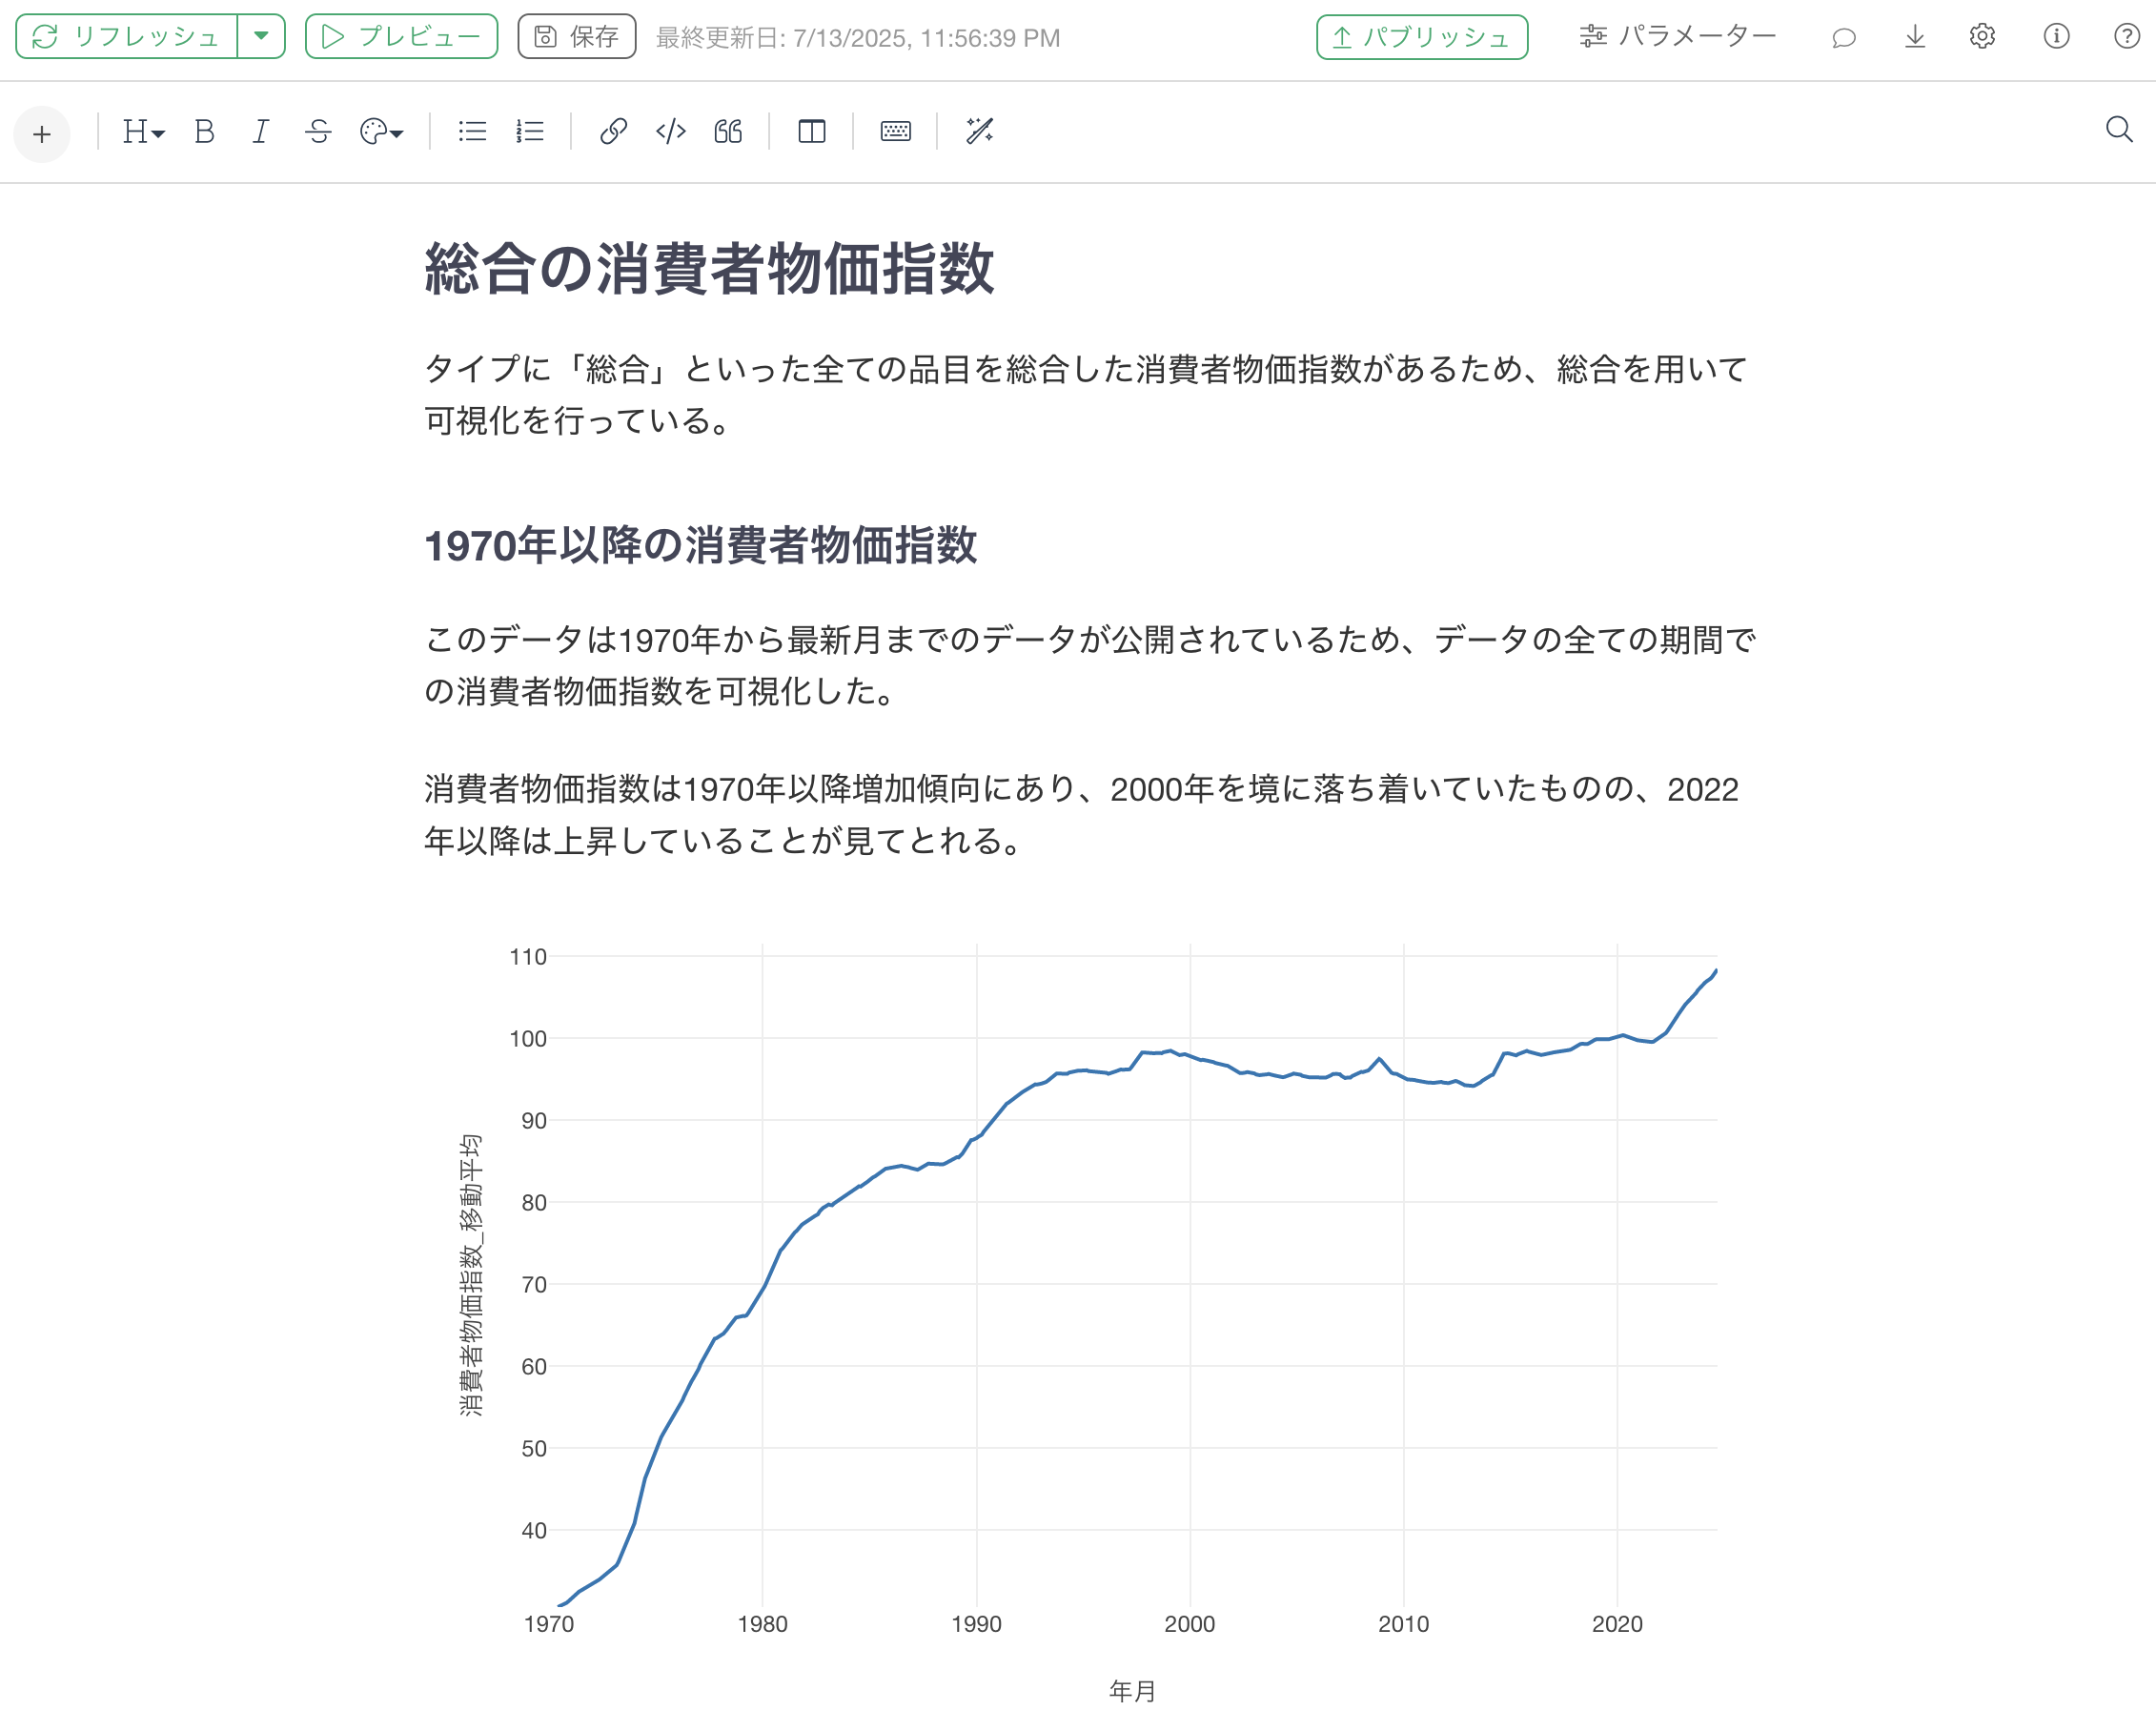Click the info circle icon
The height and width of the screenshot is (1731, 2156).
pos(2056,37)
